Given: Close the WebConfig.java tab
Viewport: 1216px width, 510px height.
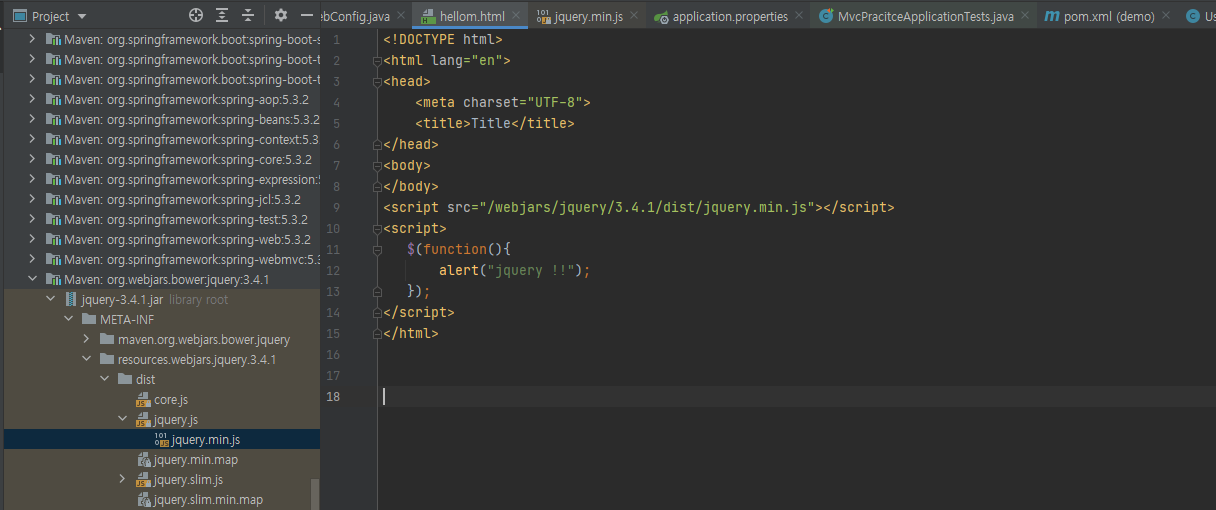Looking at the screenshot, I should pos(400,17).
